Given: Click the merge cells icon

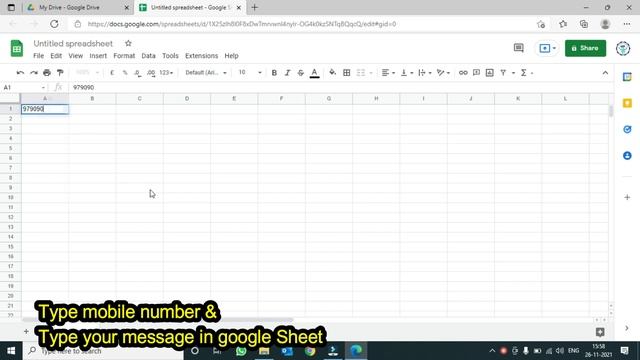Looking at the screenshot, I should pyautogui.click(x=361, y=73).
